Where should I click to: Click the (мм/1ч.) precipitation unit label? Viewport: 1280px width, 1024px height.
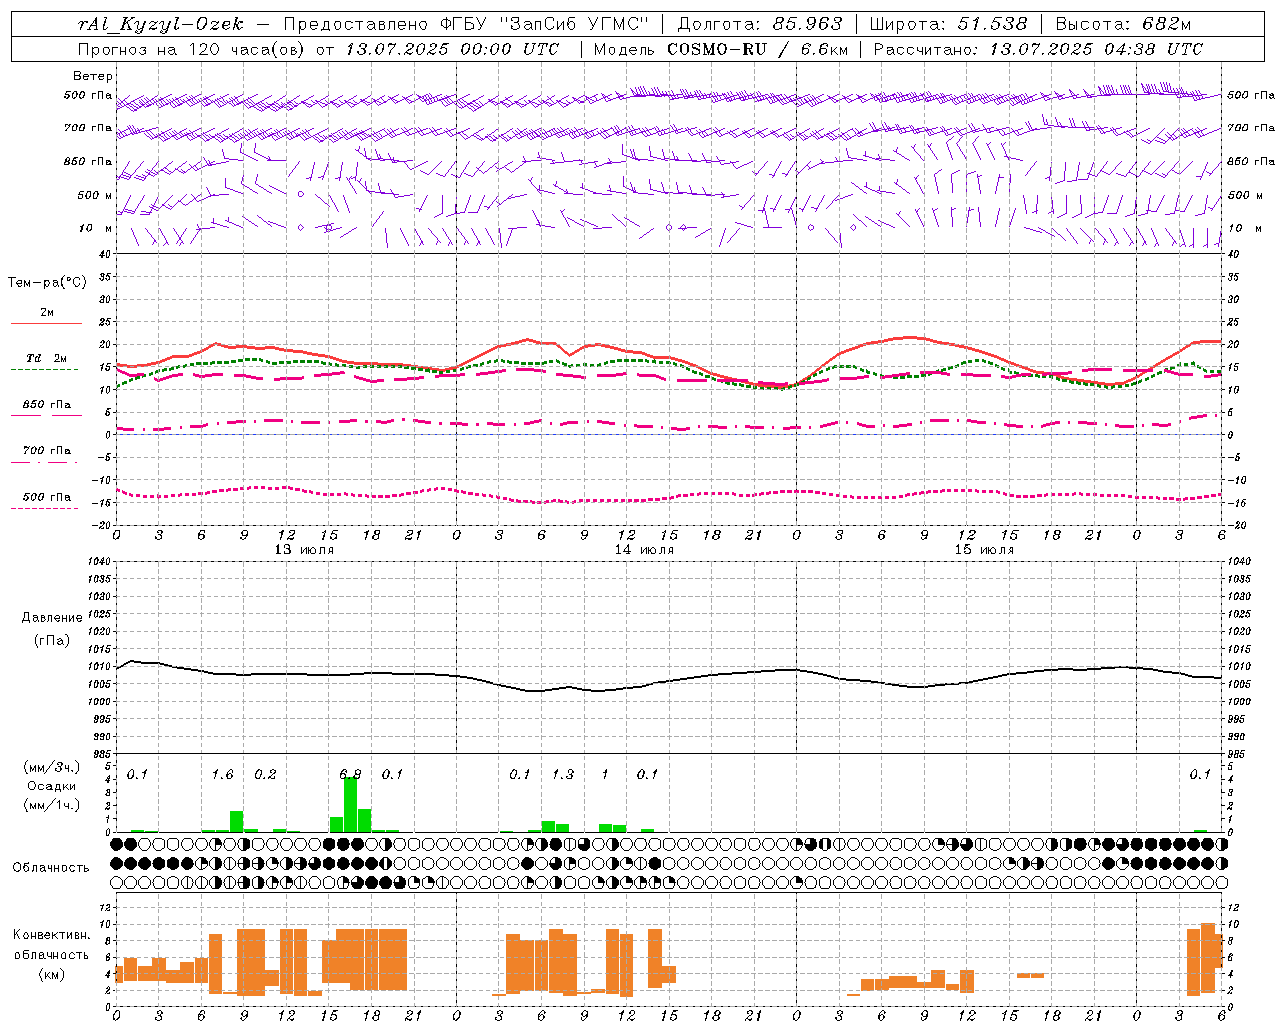[x=51, y=805]
